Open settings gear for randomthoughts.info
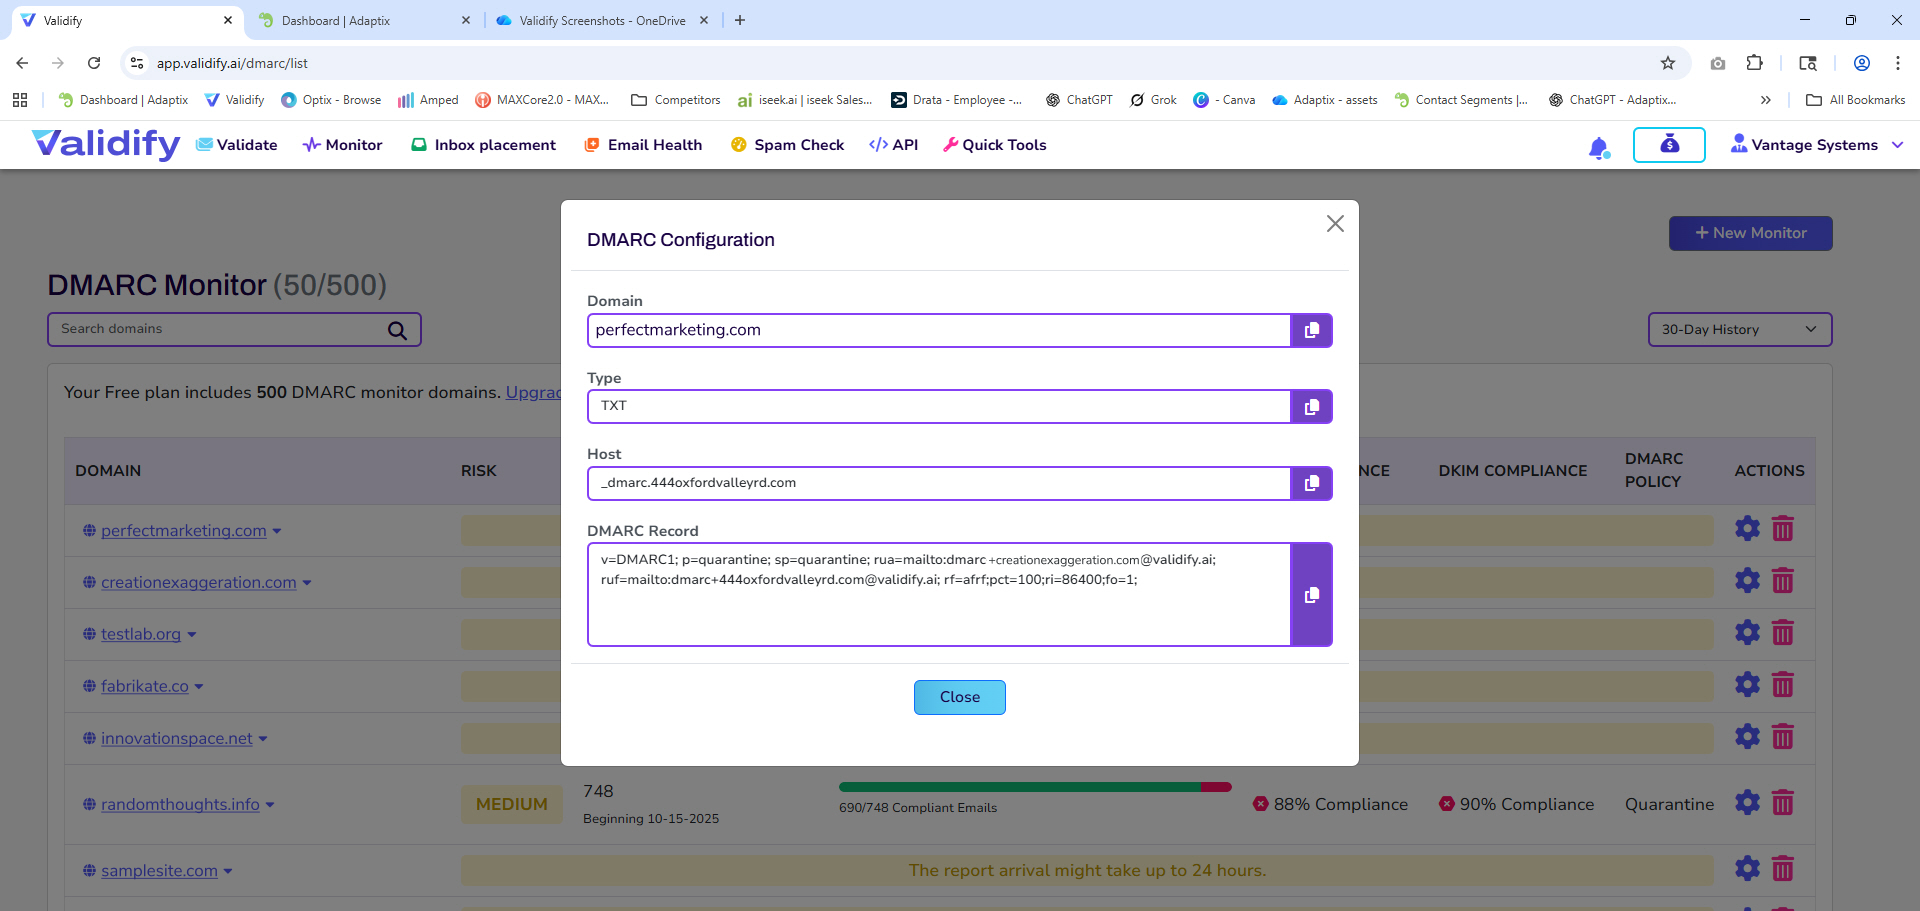 tap(1747, 803)
